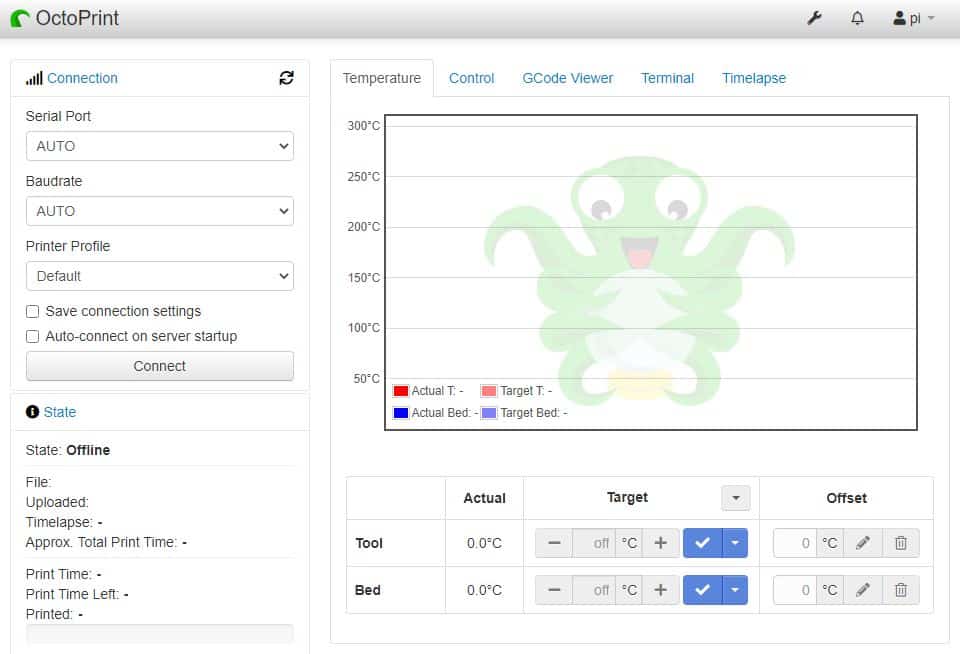Increase Bed target temperature
Image resolution: width=960 pixels, height=654 pixels.
tap(661, 590)
